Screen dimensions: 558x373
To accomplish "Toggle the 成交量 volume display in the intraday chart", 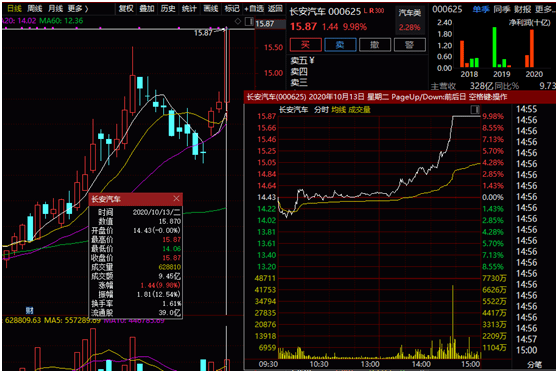I will coord(359,110).
